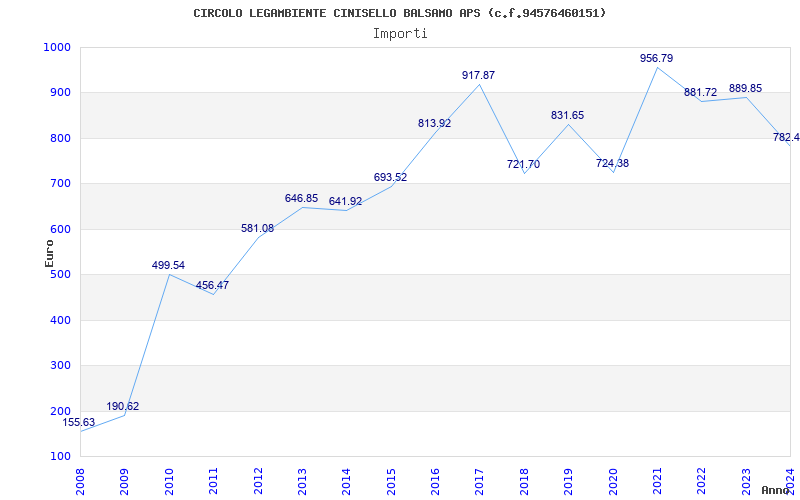Select the 300 Euro axis tick label

click(60, 366)
